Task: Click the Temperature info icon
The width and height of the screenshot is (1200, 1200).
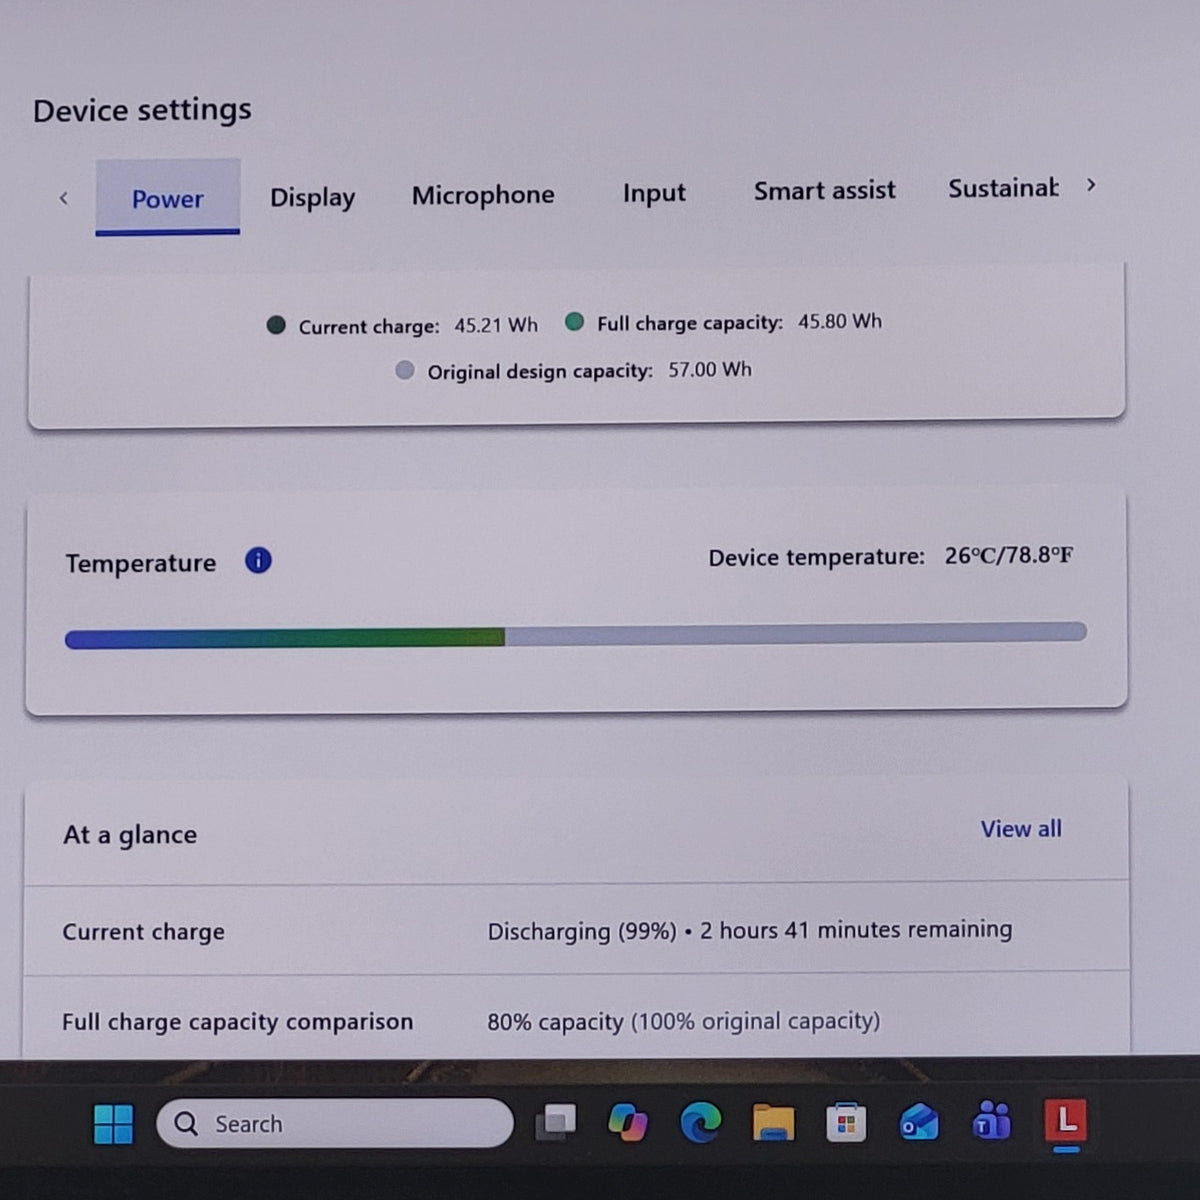Action: [258, 560]
